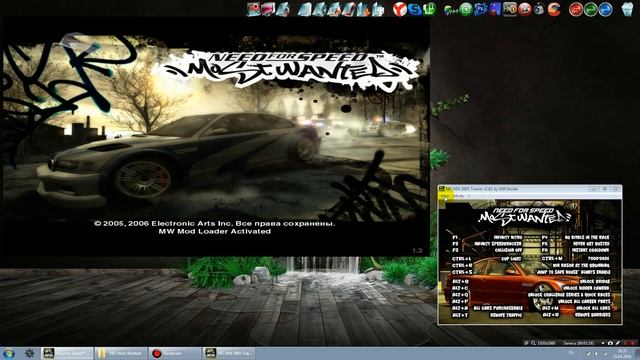
Task: Open the HD icon in the dock
Action: pyautogui.click(x=509, y=9)
